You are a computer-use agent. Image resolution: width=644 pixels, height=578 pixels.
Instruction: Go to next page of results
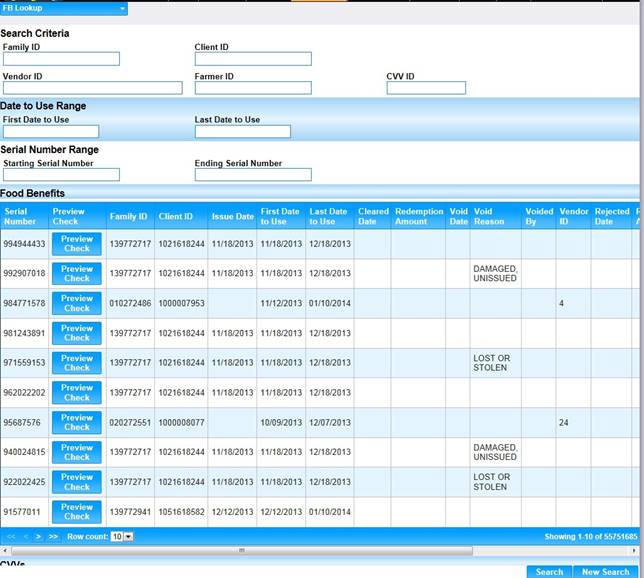(39, 537)
